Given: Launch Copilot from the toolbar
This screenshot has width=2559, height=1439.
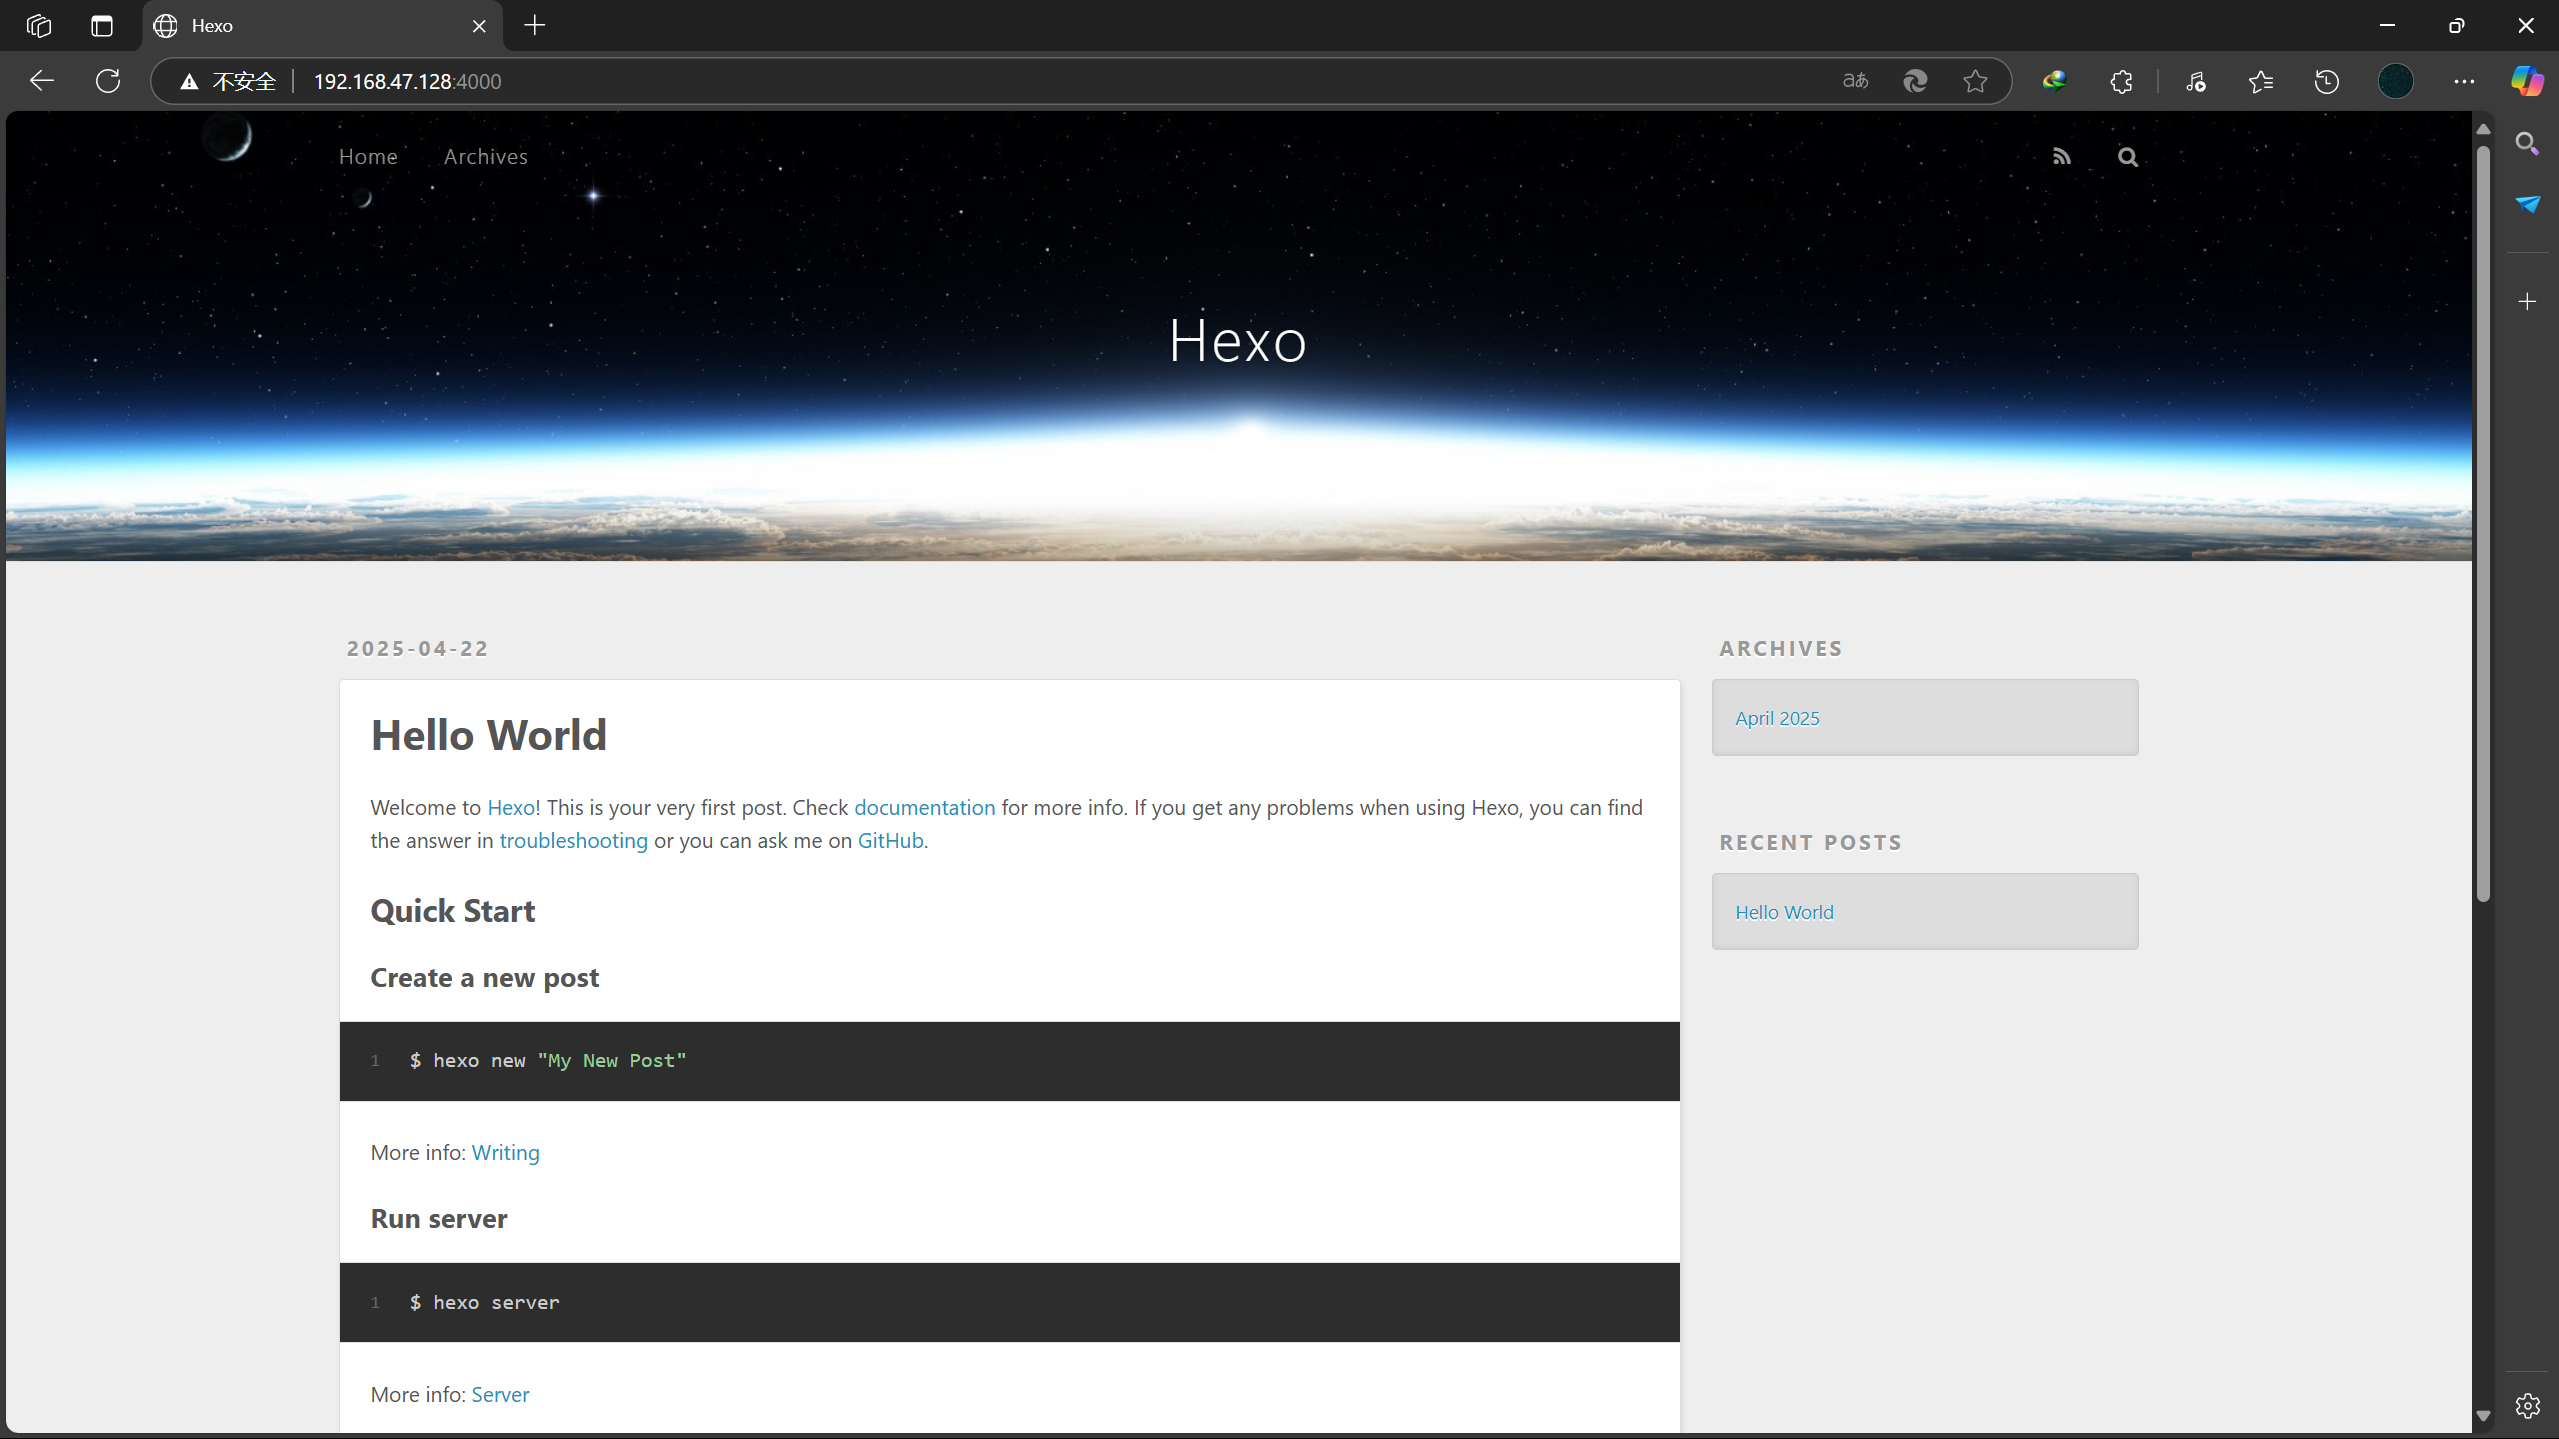Looking at the screenshot, I should [x=2527, y=81].
